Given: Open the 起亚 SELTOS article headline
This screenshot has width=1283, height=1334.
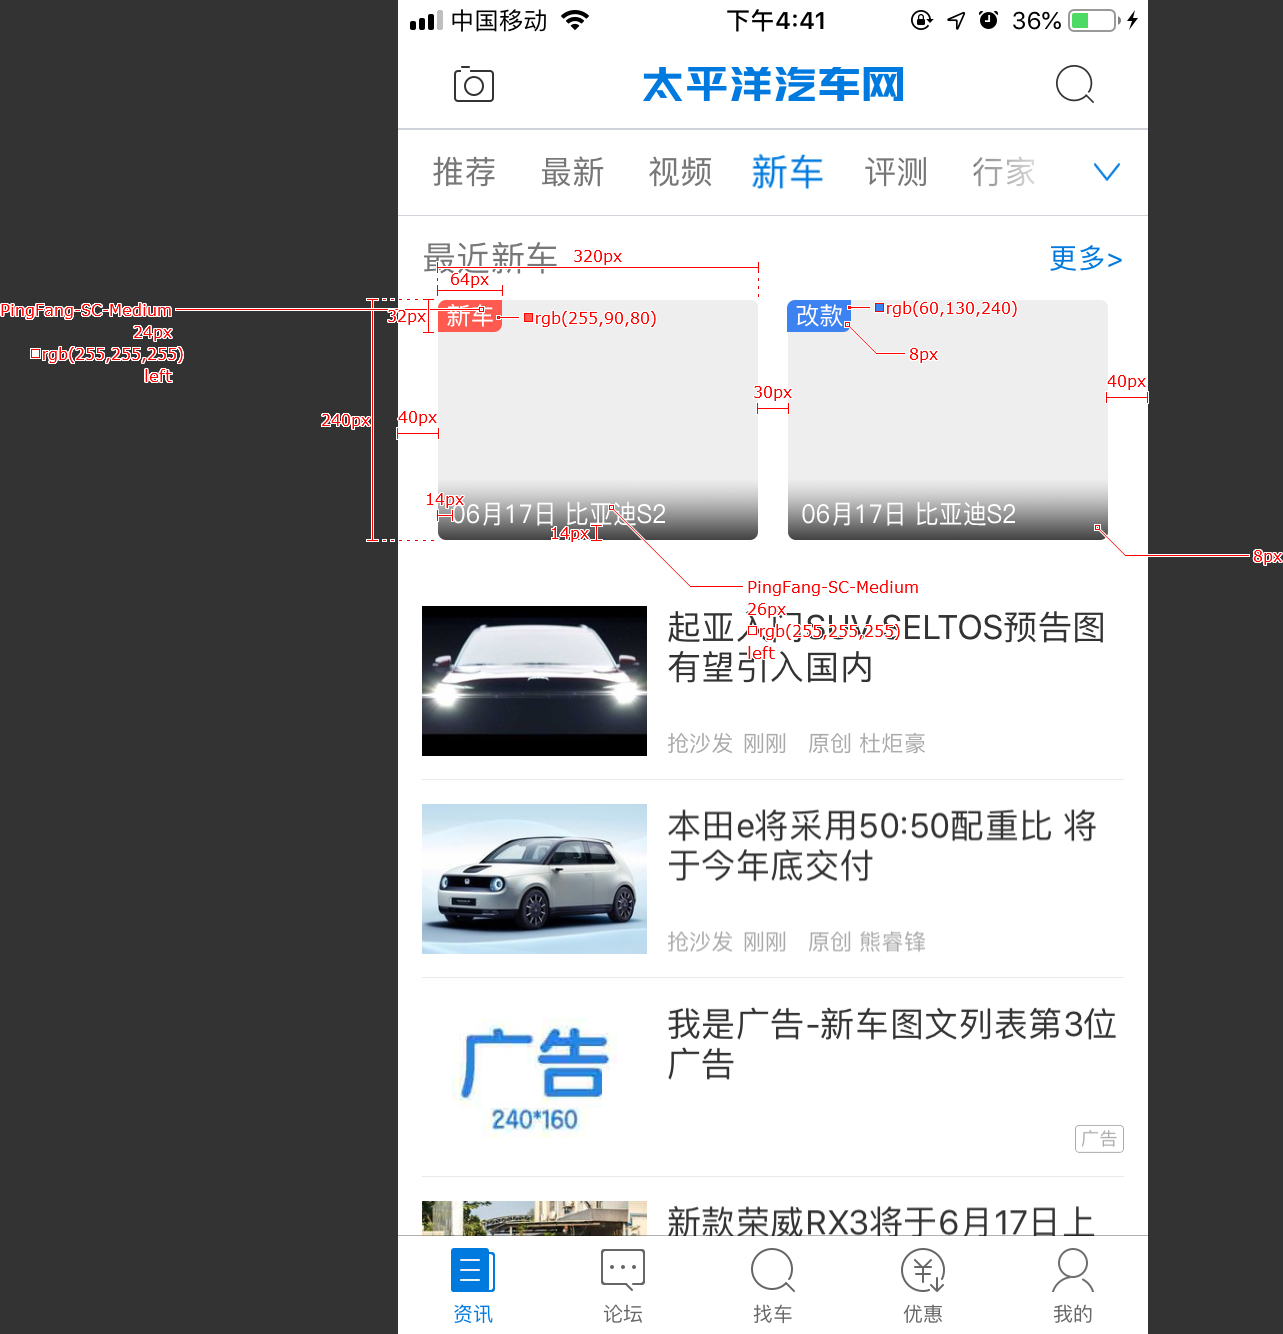Looking at the screenshot, I should 885,647.
